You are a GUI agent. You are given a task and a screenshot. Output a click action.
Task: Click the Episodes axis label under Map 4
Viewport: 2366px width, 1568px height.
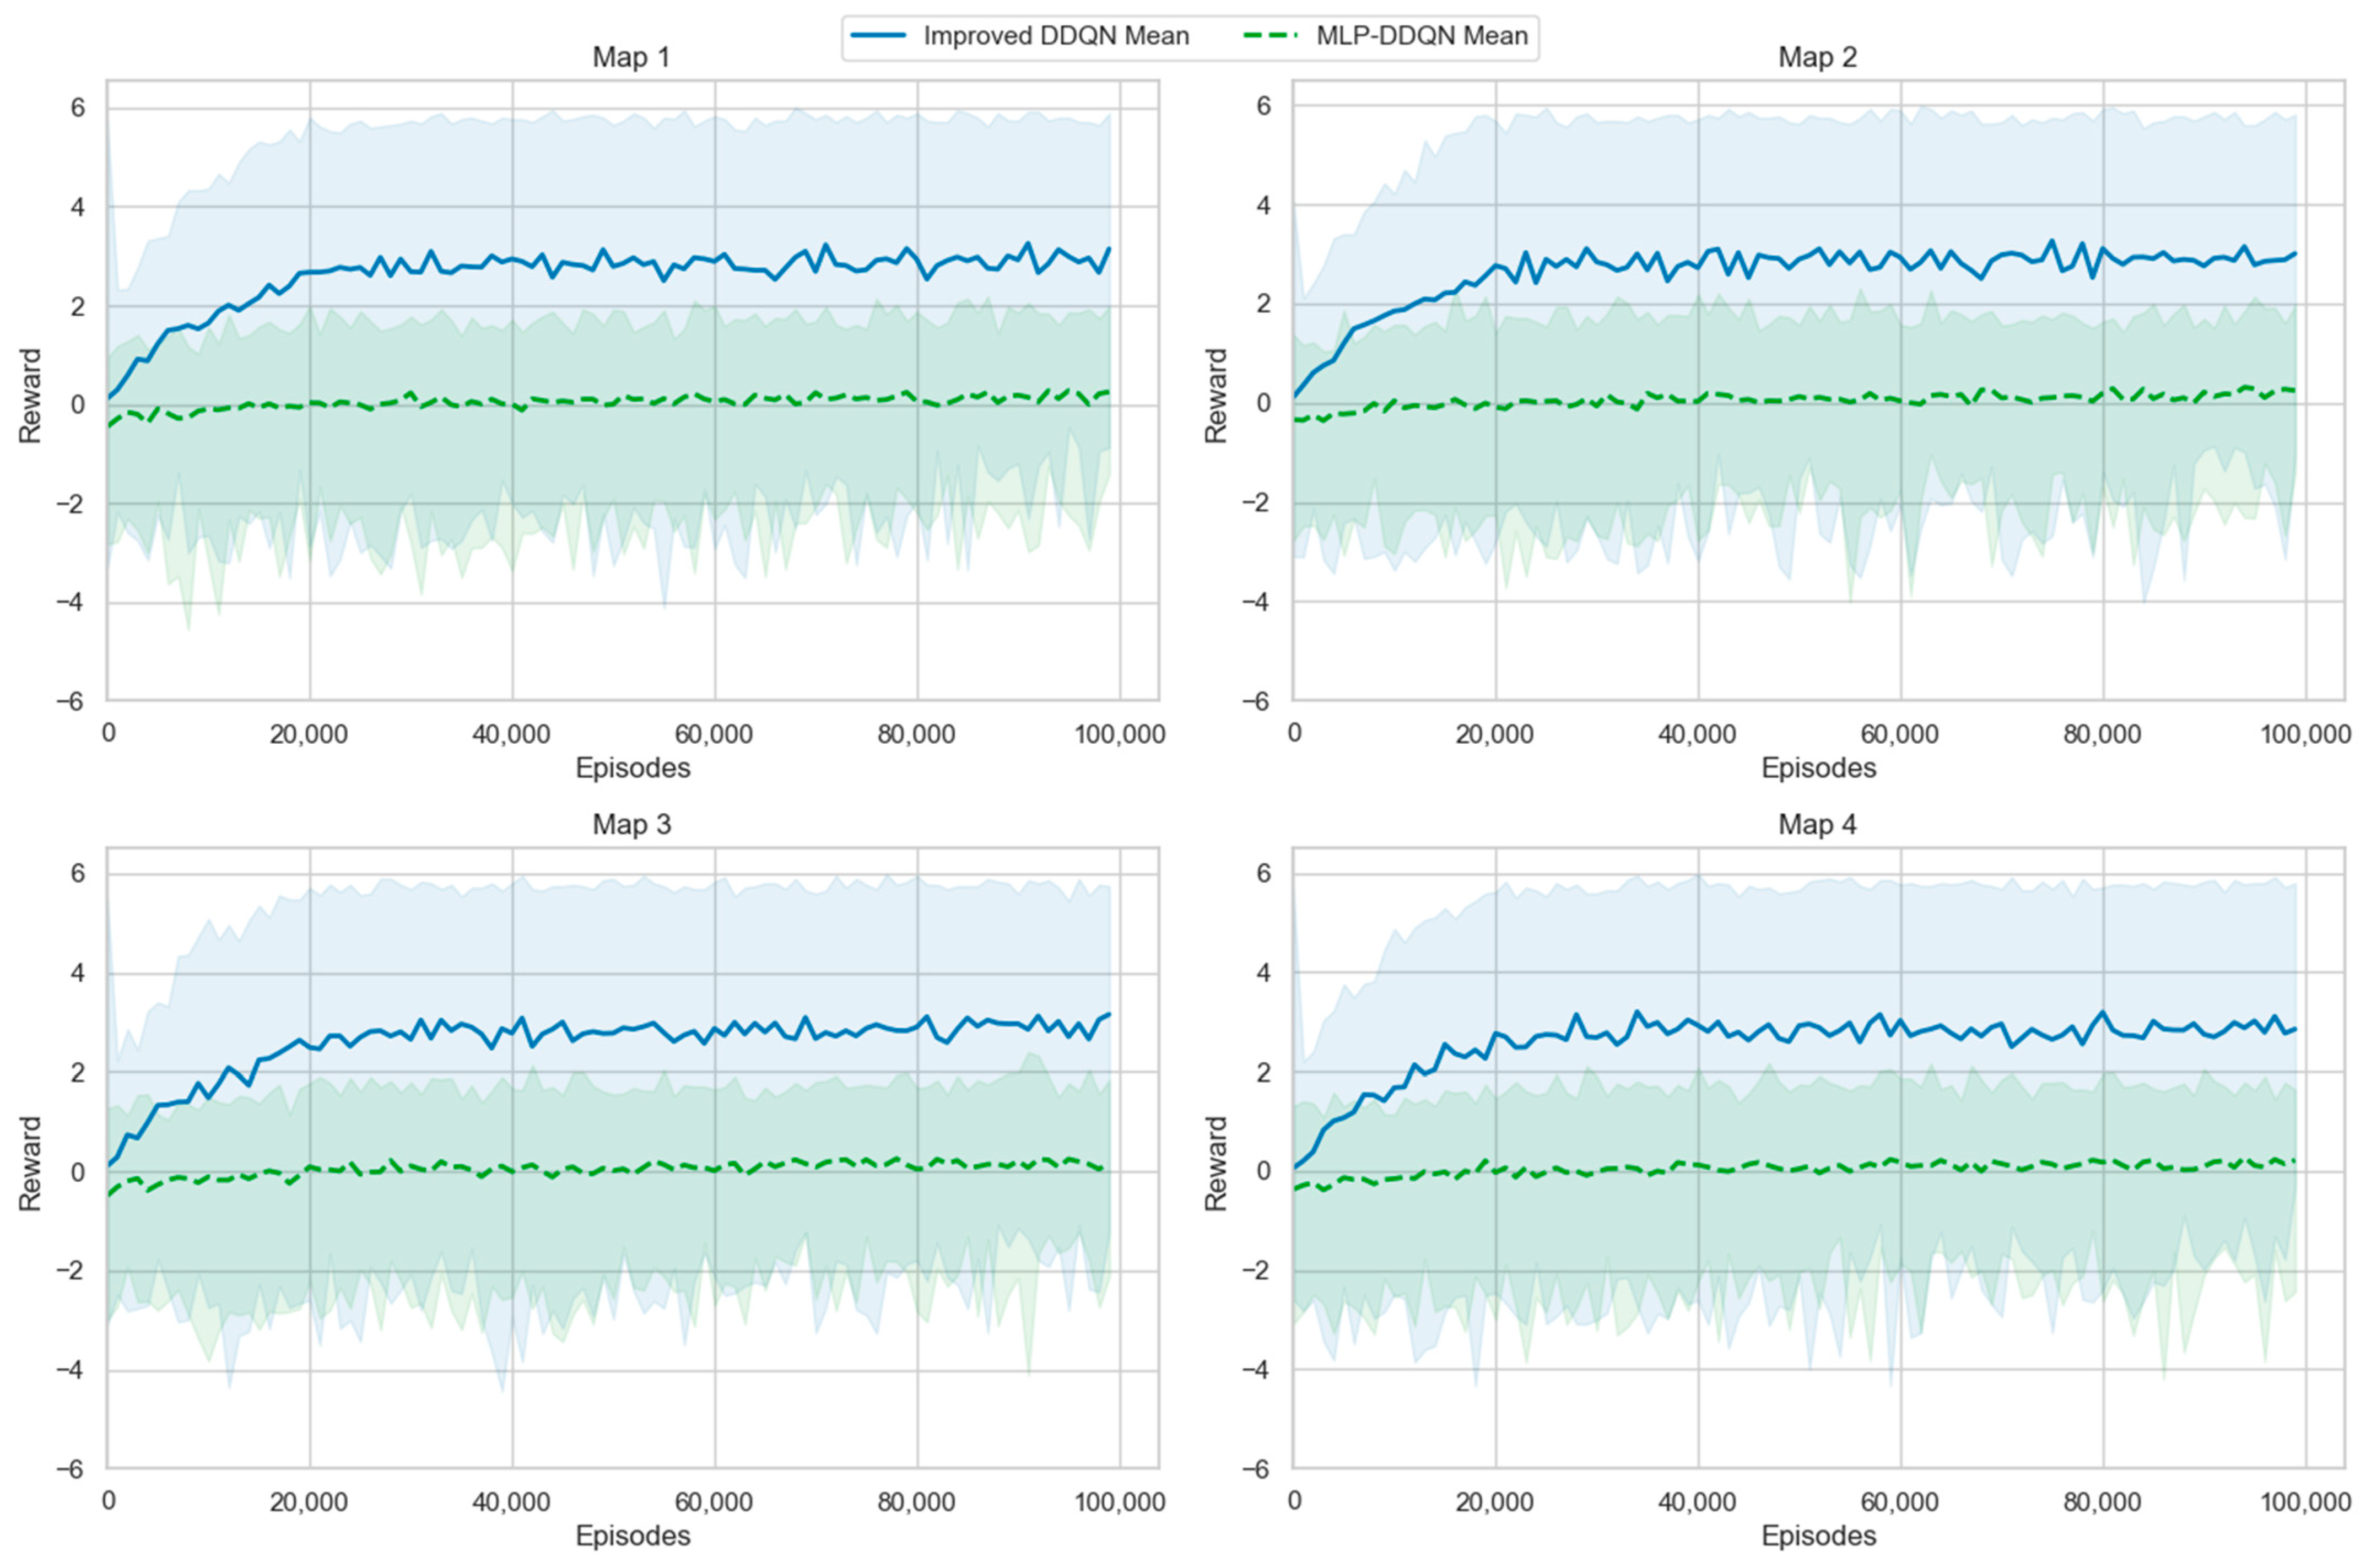(1818, 1536)
